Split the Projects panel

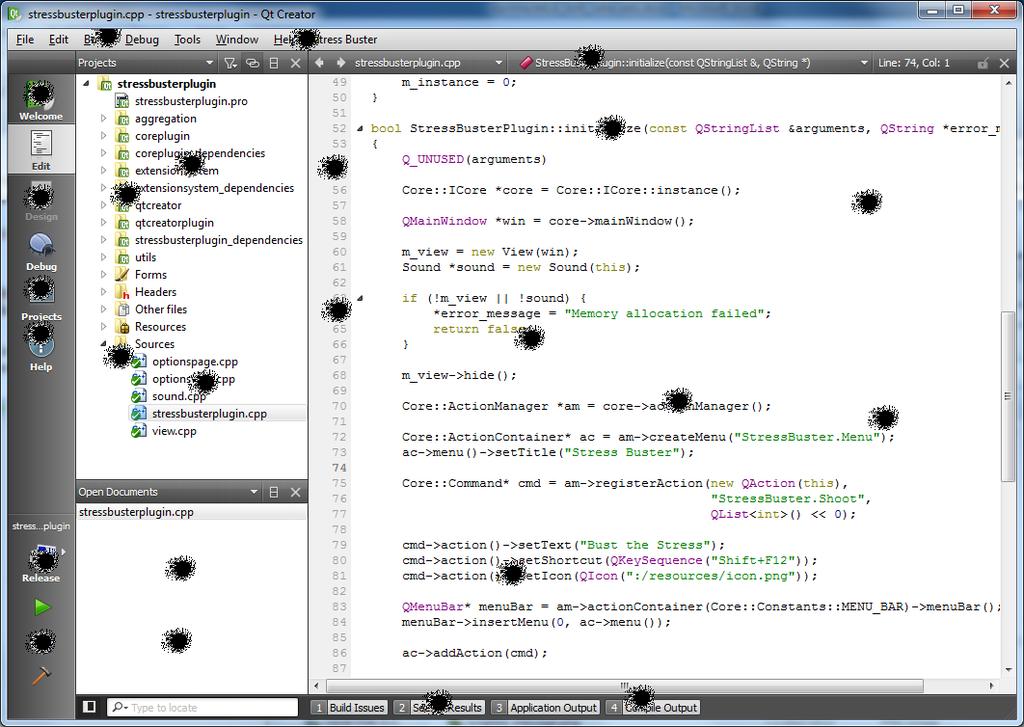[274, 63]
